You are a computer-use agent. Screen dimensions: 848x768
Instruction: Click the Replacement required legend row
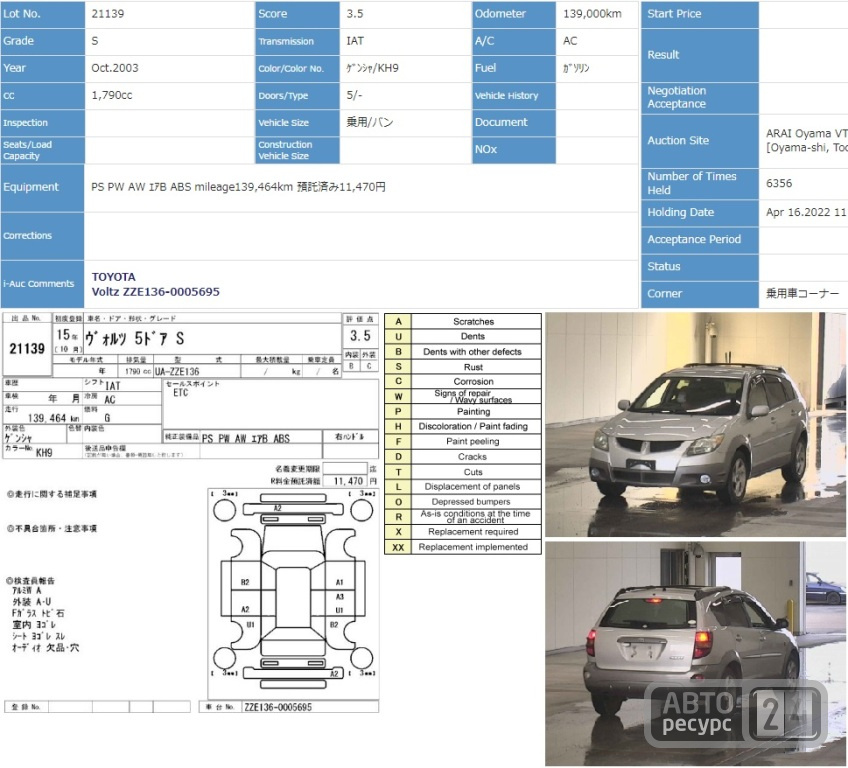463,532
